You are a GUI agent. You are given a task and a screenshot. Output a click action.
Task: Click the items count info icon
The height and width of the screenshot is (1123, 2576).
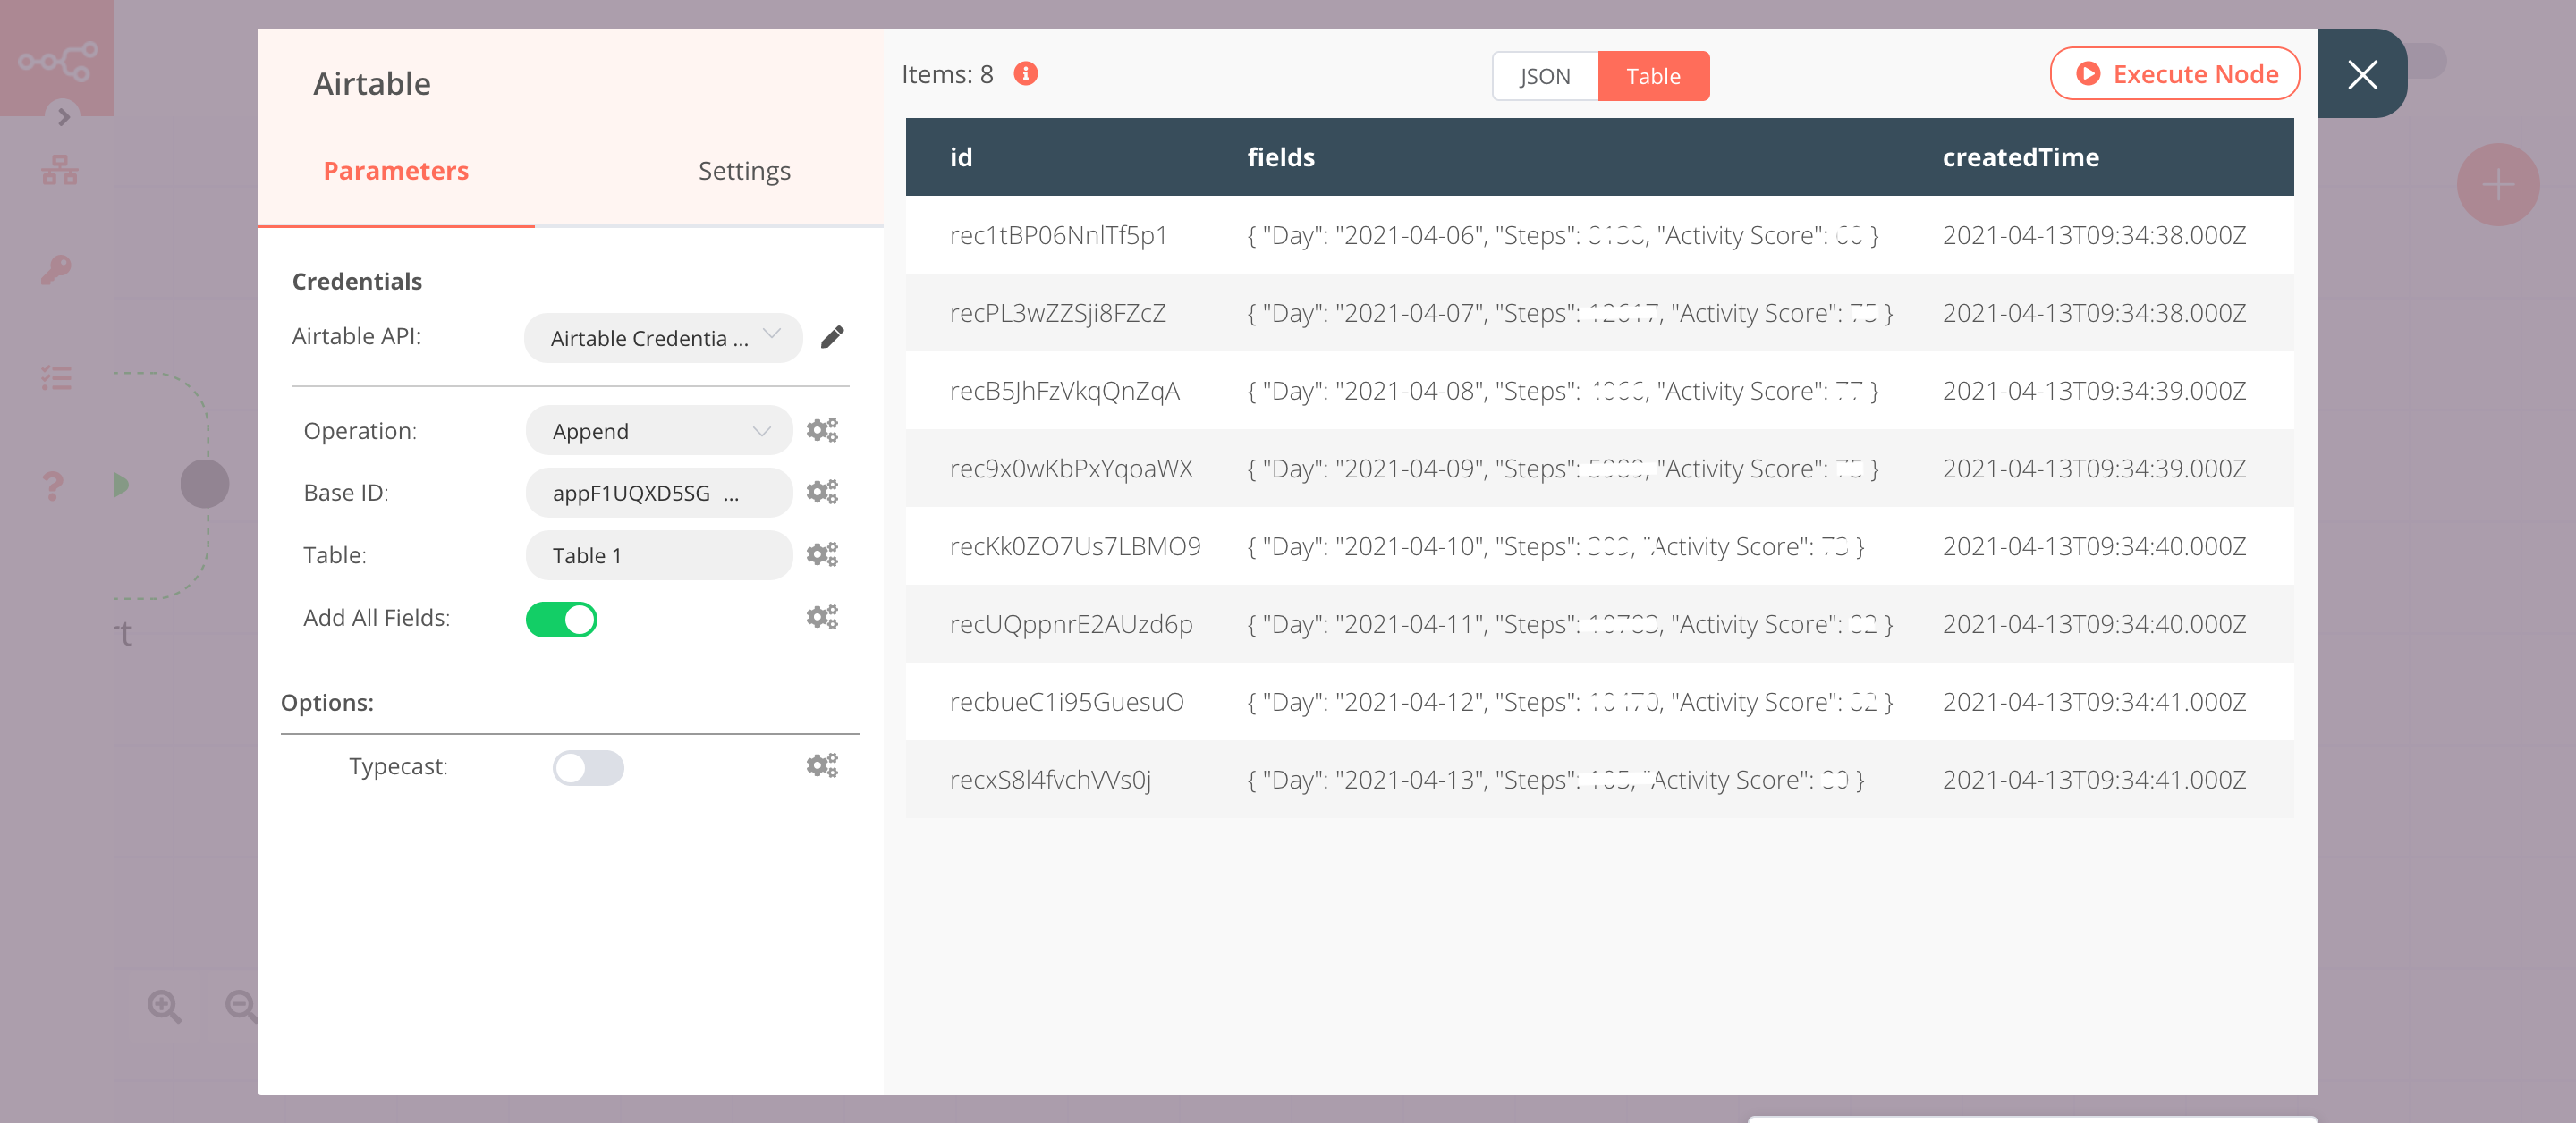pos(1025,72)
